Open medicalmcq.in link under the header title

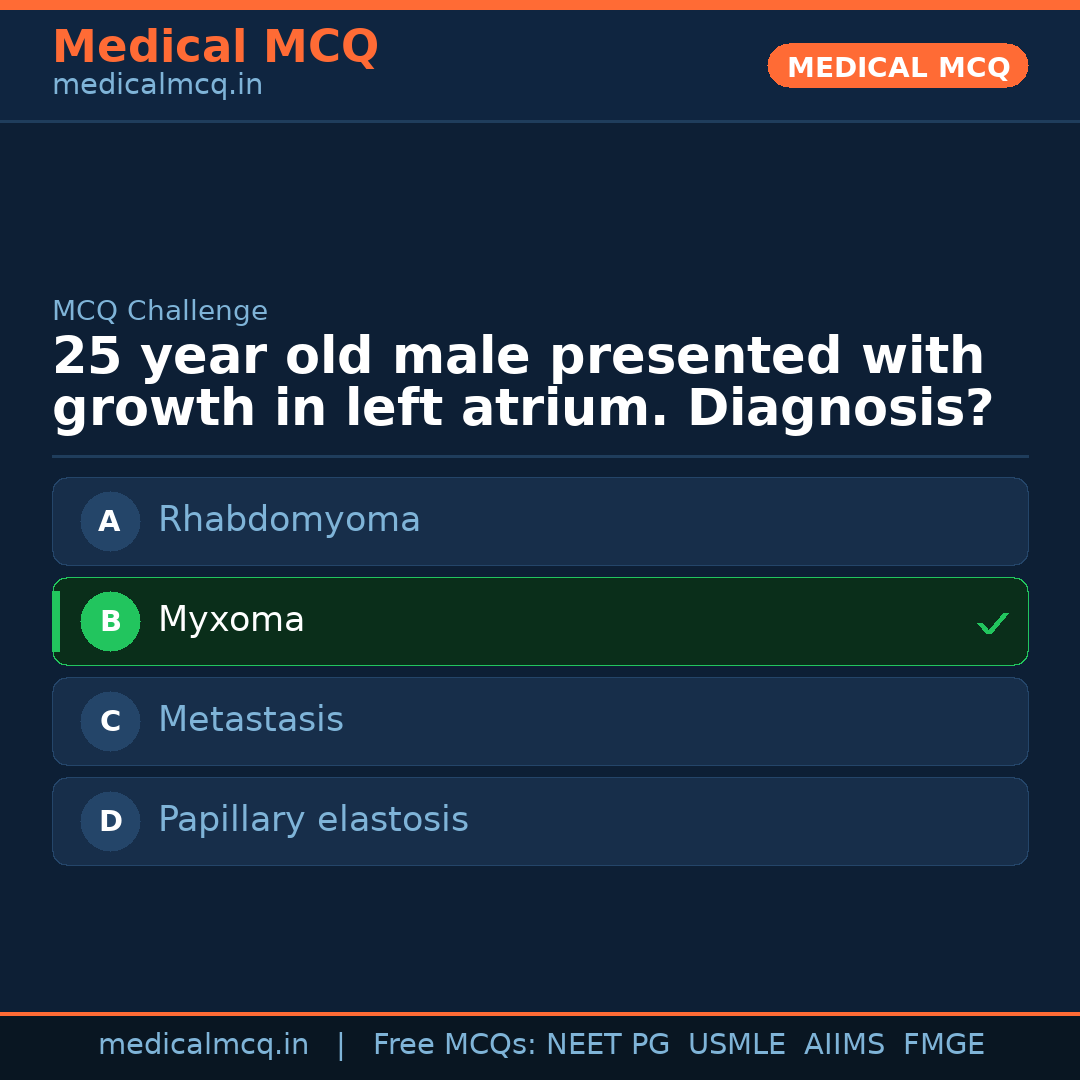pyautogui.click(x=157, y=86)
